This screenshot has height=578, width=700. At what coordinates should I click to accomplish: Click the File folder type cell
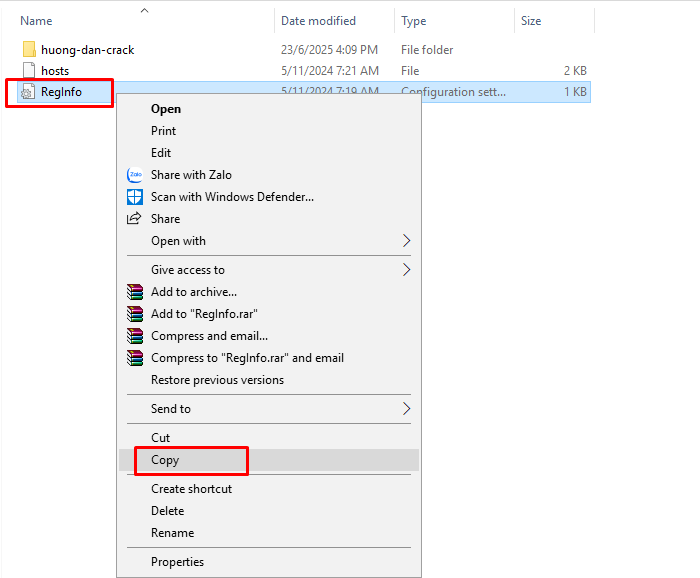pos(427,50)
